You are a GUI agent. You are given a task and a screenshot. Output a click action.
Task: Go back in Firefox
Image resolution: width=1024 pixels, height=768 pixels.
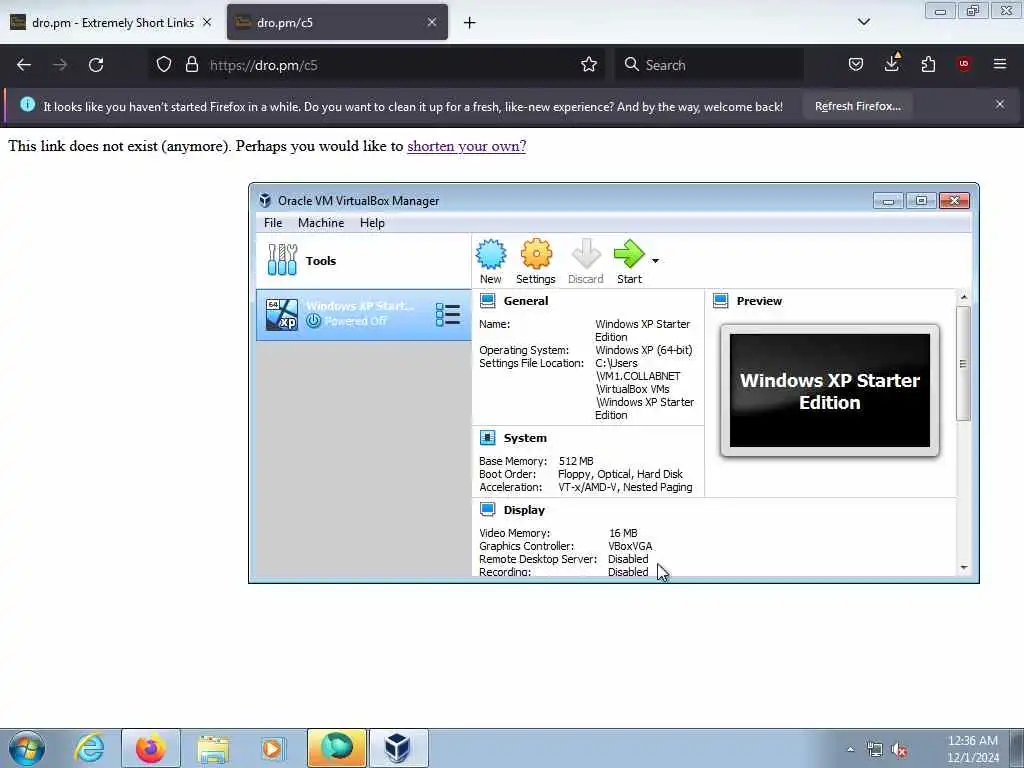click(x=24, y=65)
